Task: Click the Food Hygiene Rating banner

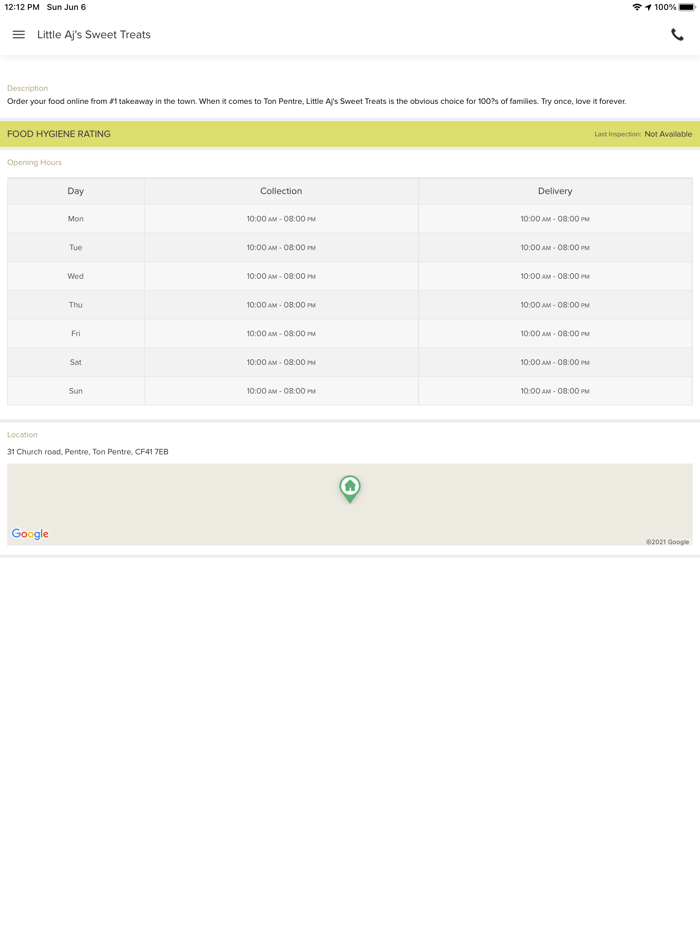Action: coord(350,134)
